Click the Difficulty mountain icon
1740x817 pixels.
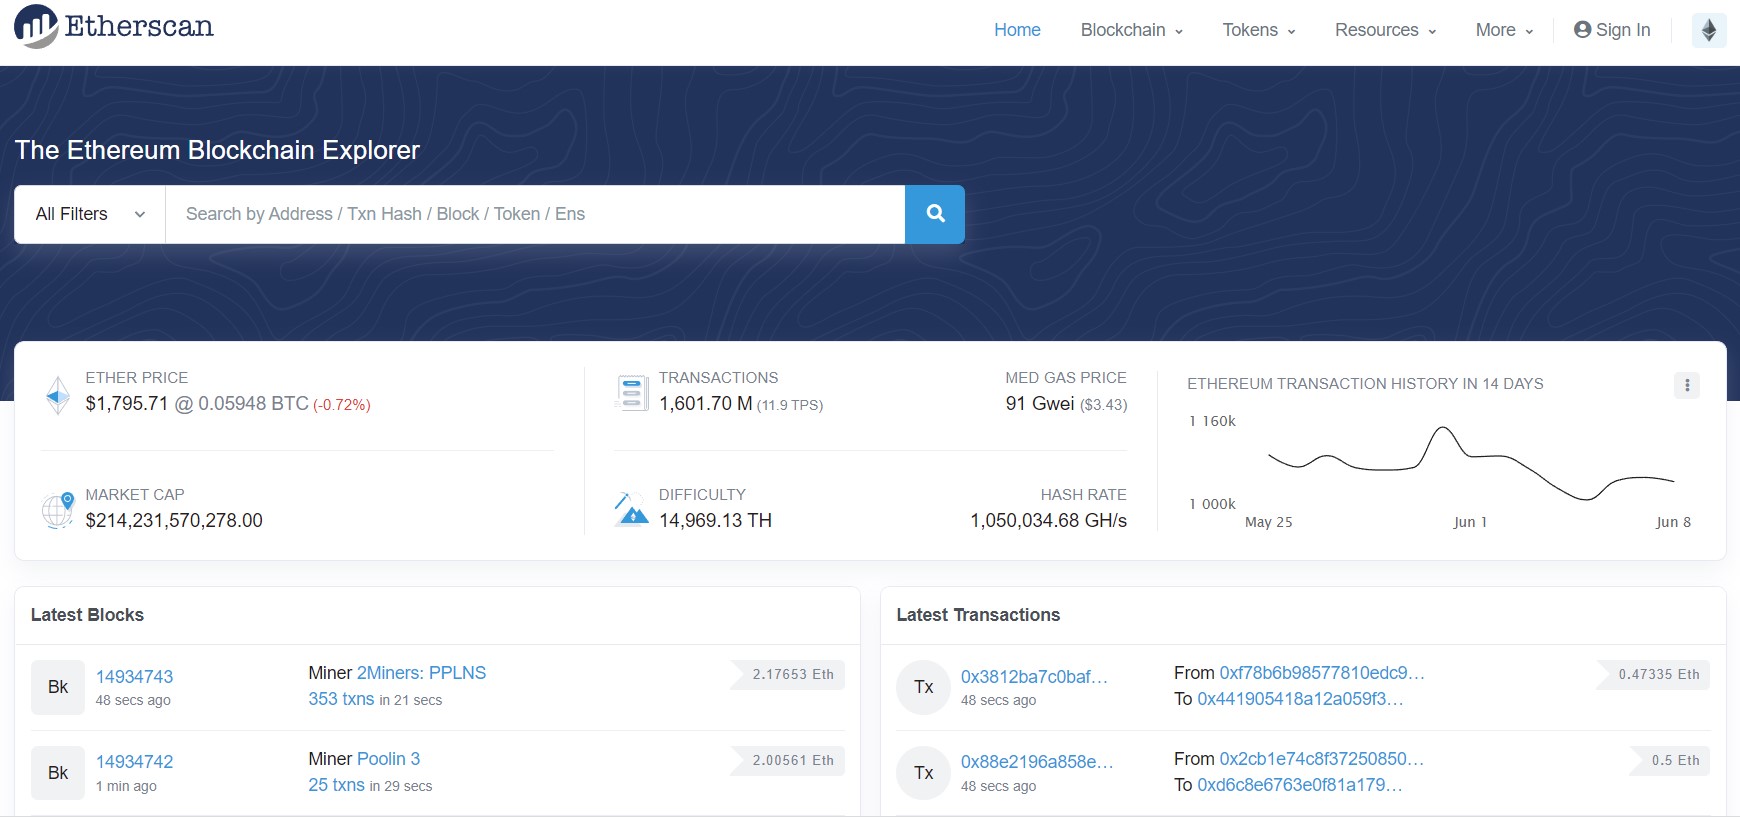click(x=631, y=509)
